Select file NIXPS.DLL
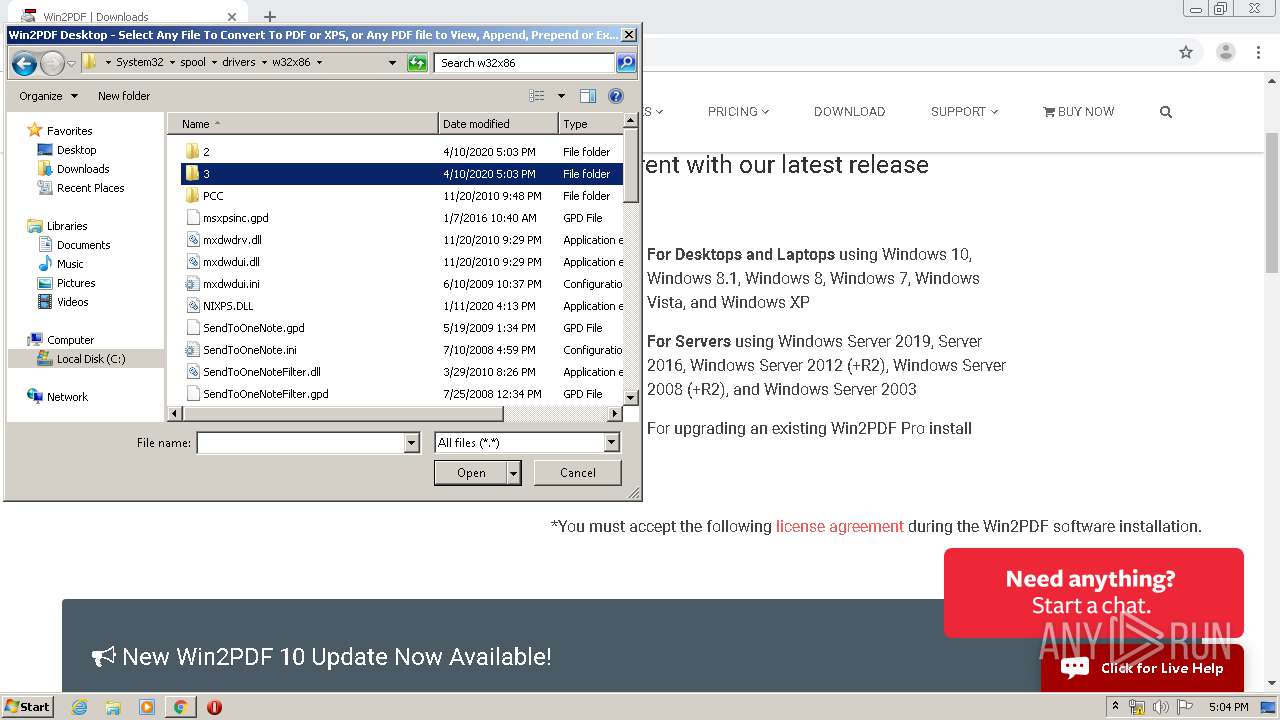 tap(402, 306)
